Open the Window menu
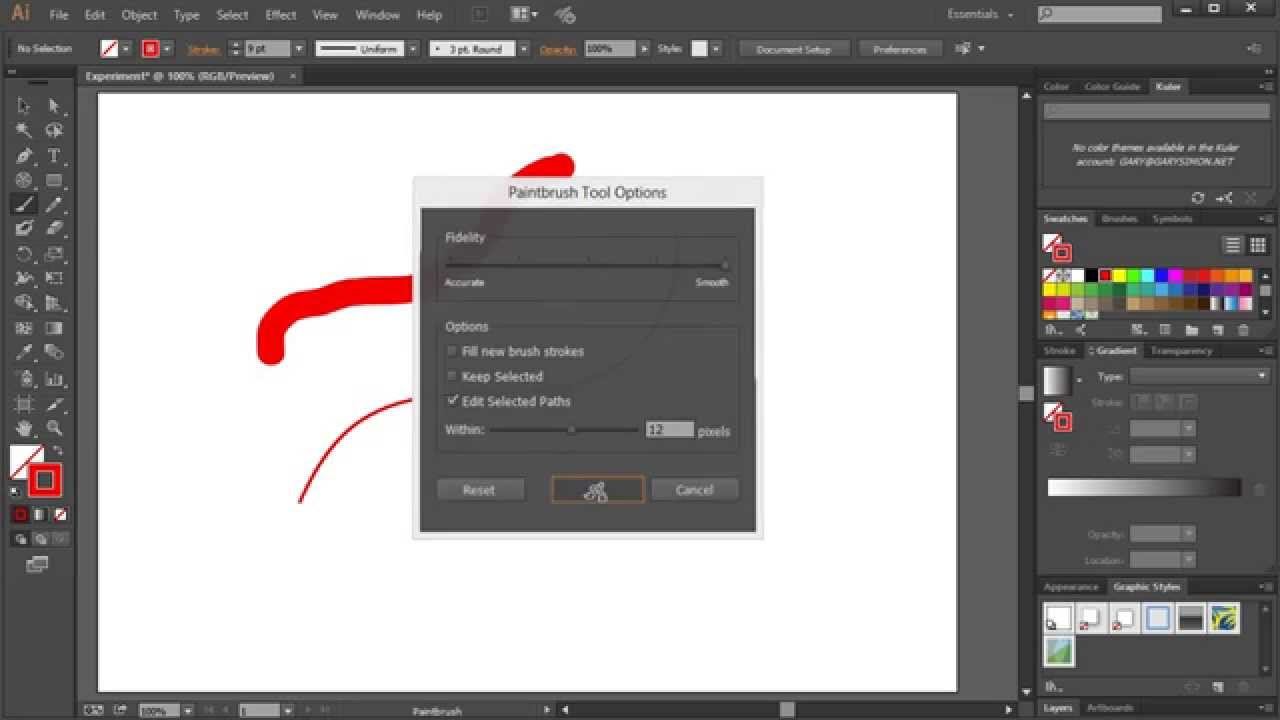The height and width of the screenshot is (720, 1280). tap(377, 15)
